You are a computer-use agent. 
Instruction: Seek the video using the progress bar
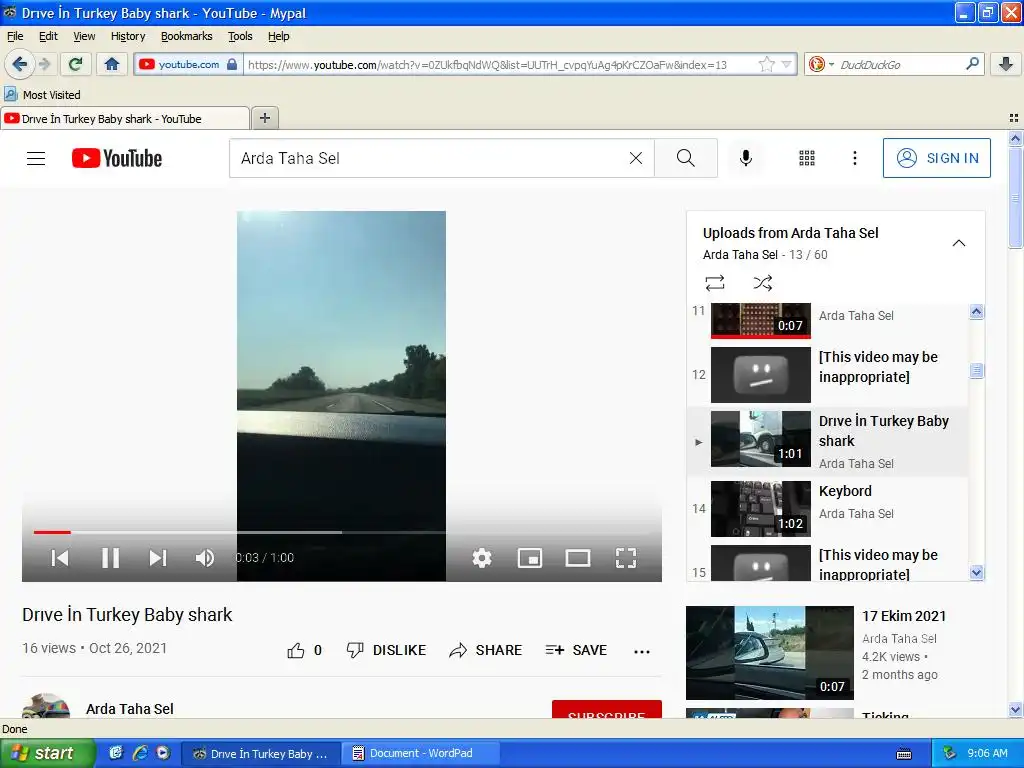point(342,532)
